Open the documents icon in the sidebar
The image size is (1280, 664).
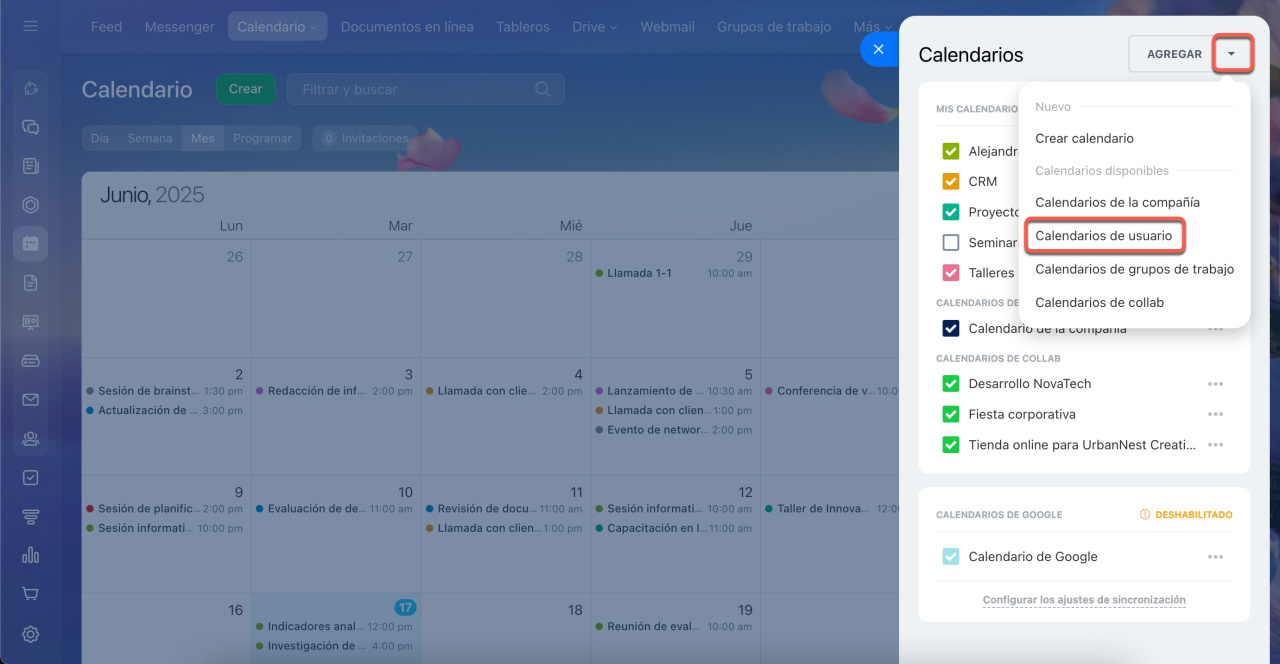(30, 283)
